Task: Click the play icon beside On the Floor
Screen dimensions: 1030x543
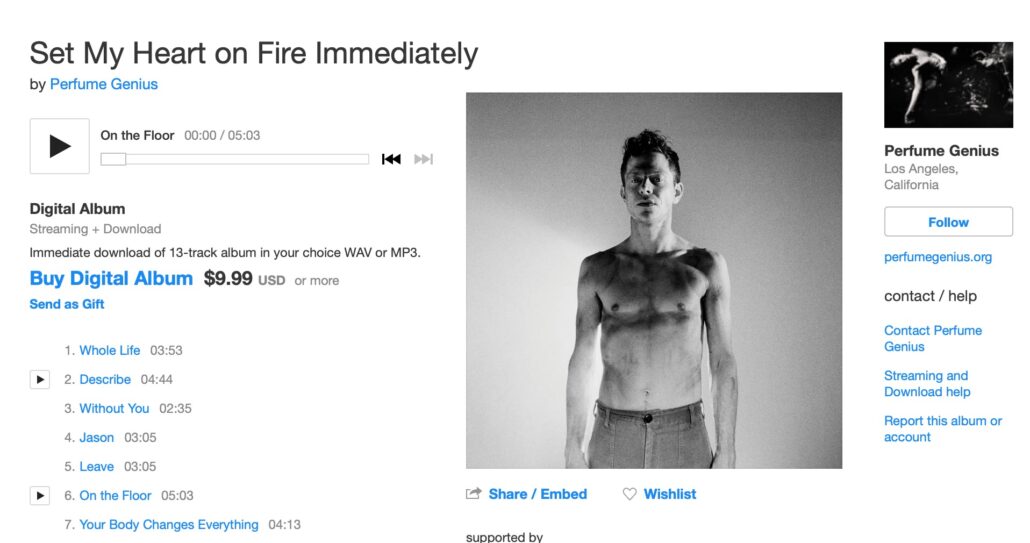Action: (39, 496)
